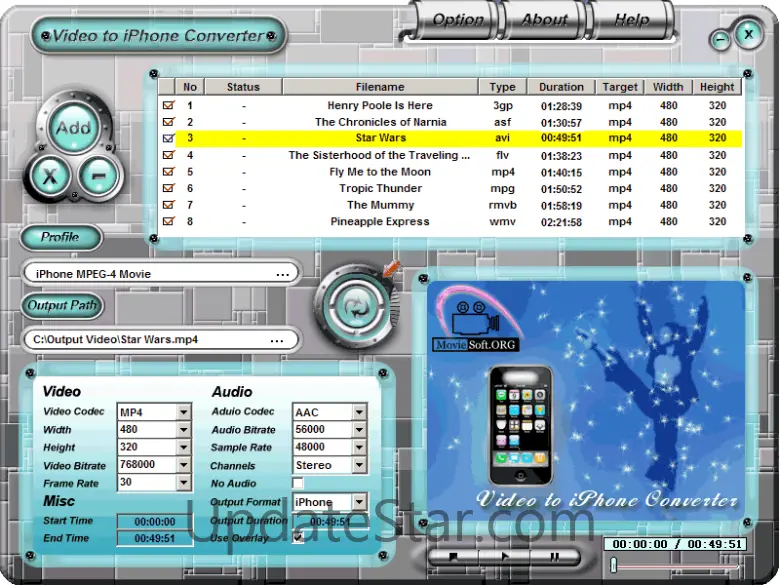
Task: Click the Height column header
Action: tap(717, 87)
